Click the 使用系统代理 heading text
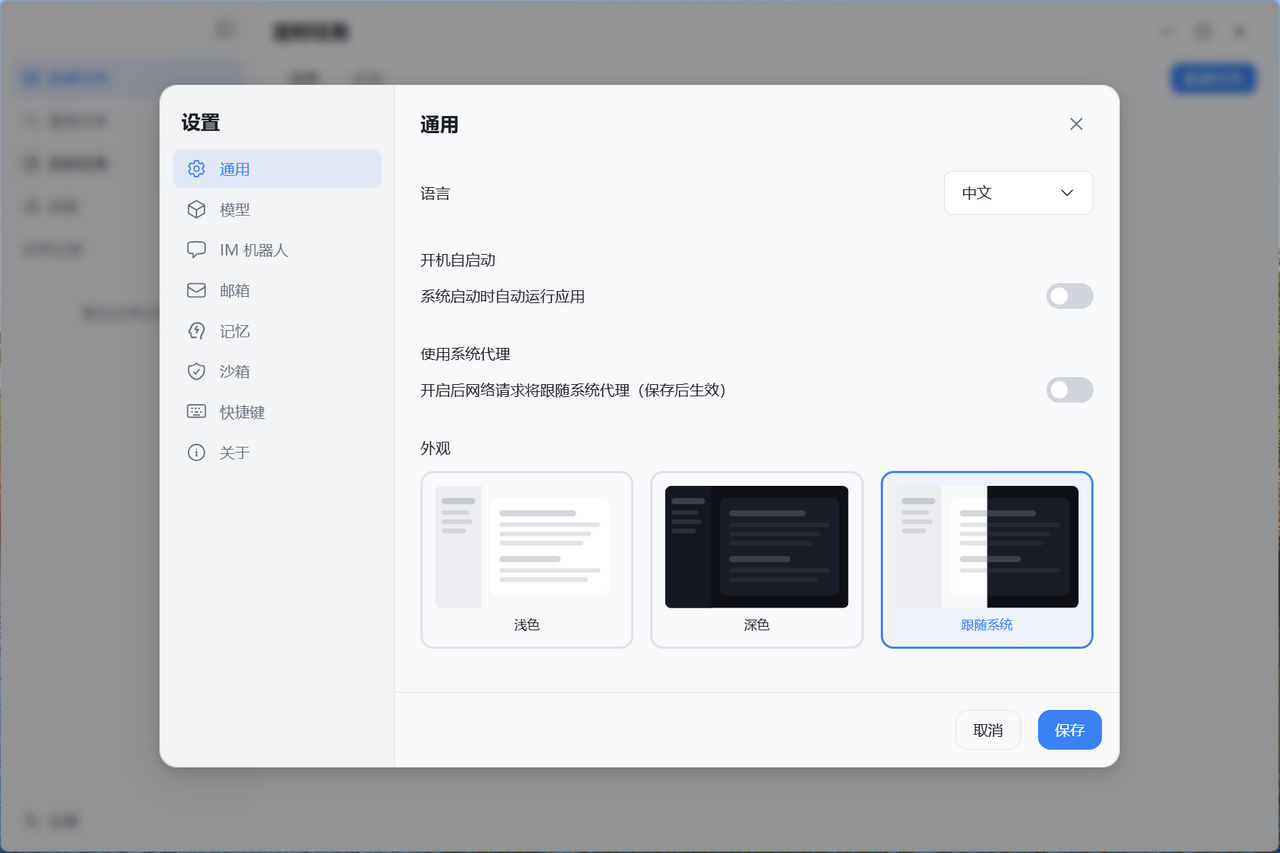The height and width of the screenshot is (853, 1280). (466, 354)
